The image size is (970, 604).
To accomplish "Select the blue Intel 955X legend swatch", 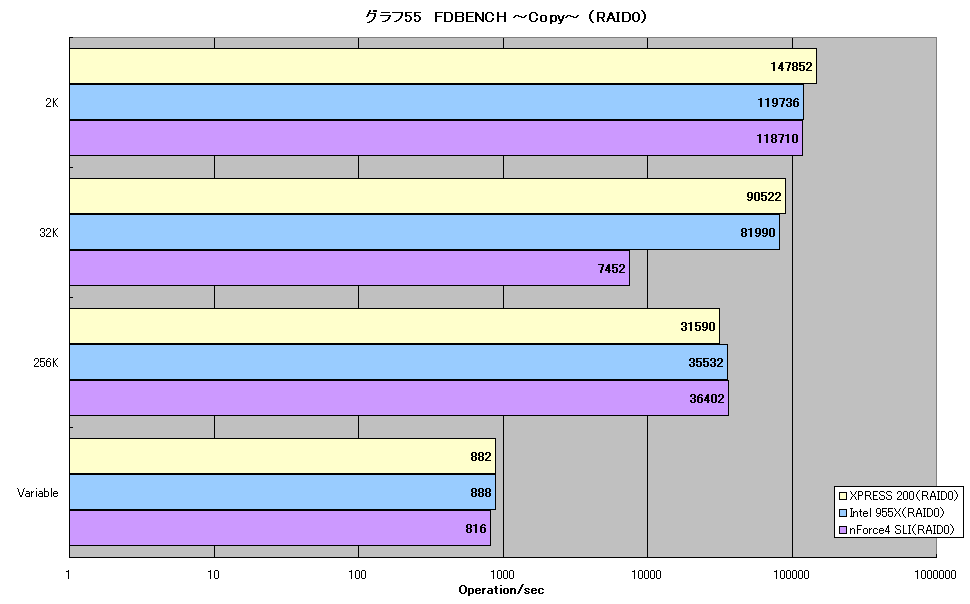I will coord(842,513).
